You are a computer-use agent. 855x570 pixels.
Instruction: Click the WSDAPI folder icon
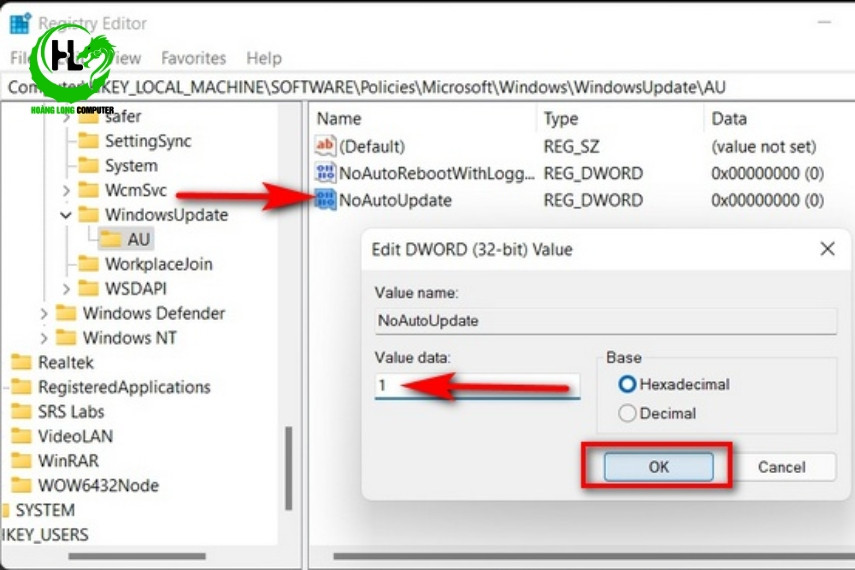(88, 288)
